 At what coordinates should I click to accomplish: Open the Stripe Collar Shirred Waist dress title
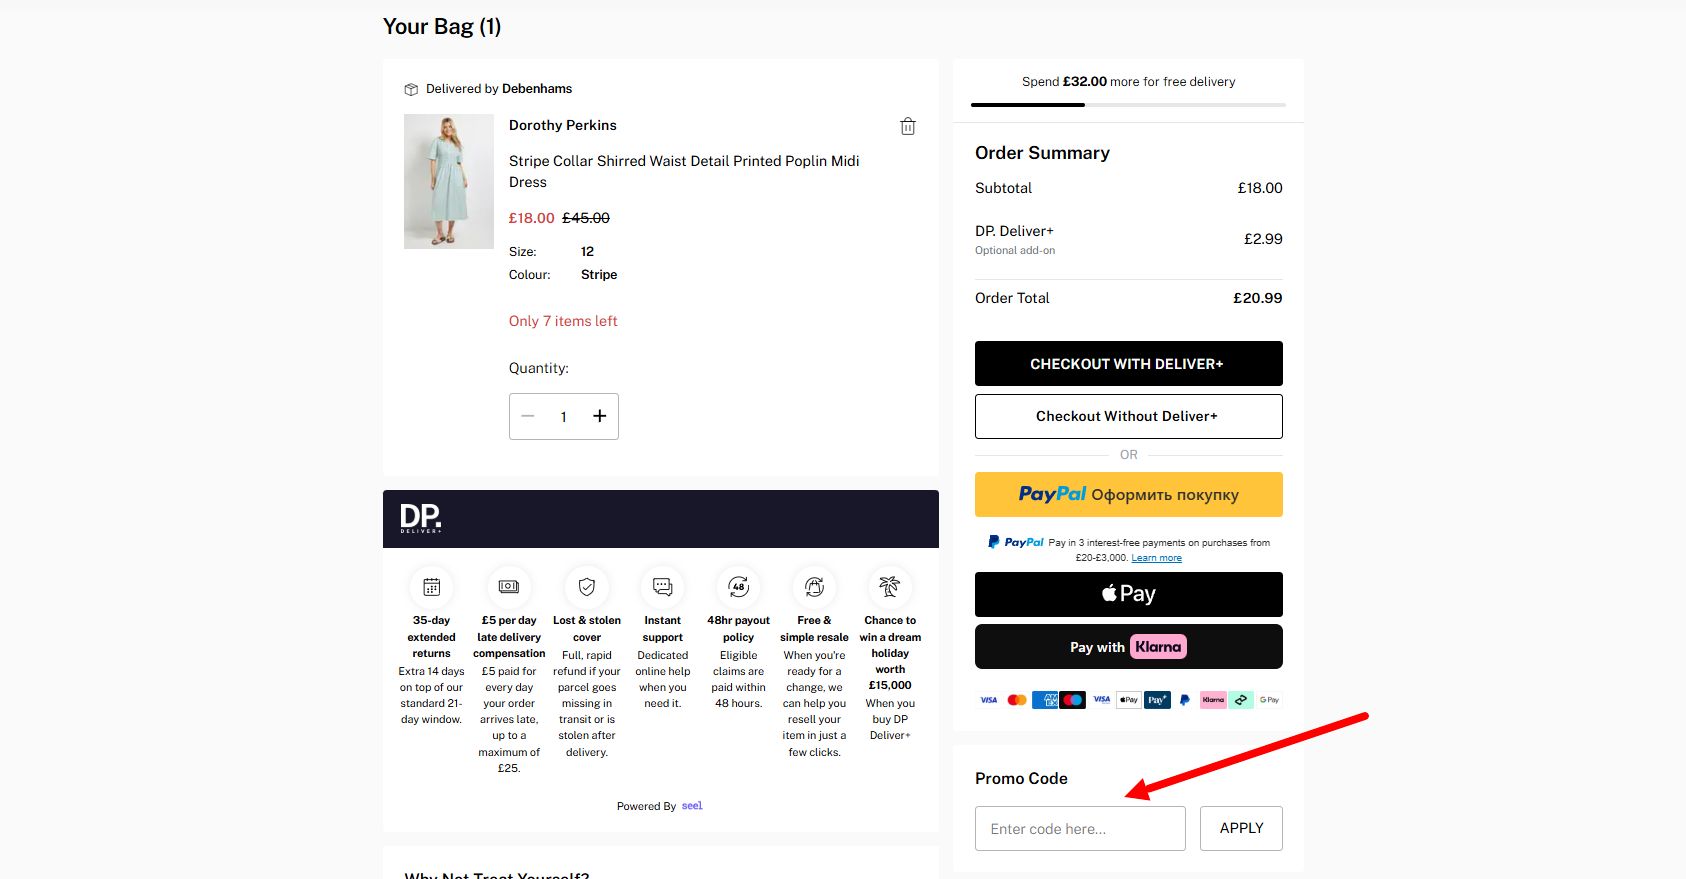click(684, 171)
